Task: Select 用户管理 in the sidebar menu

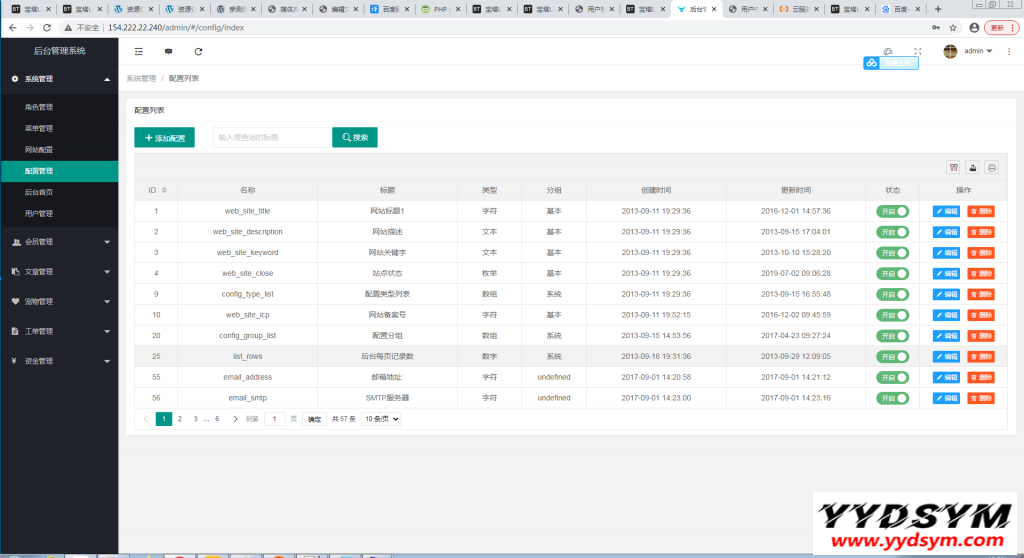Action: tap(39, 213)
